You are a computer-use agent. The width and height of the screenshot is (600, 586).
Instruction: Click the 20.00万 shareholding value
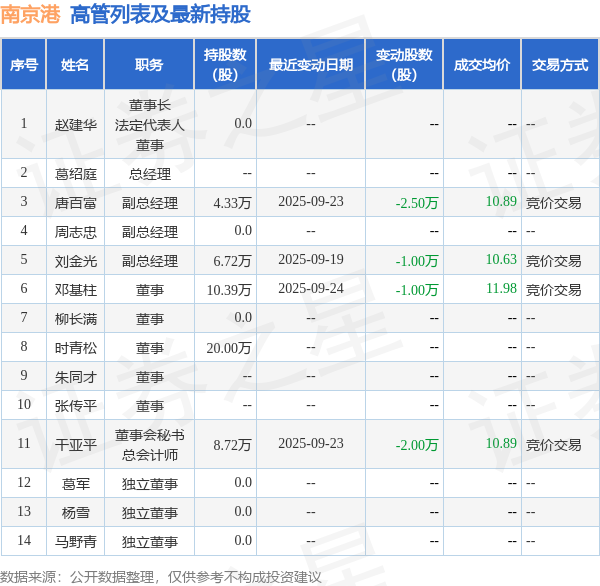229,348
